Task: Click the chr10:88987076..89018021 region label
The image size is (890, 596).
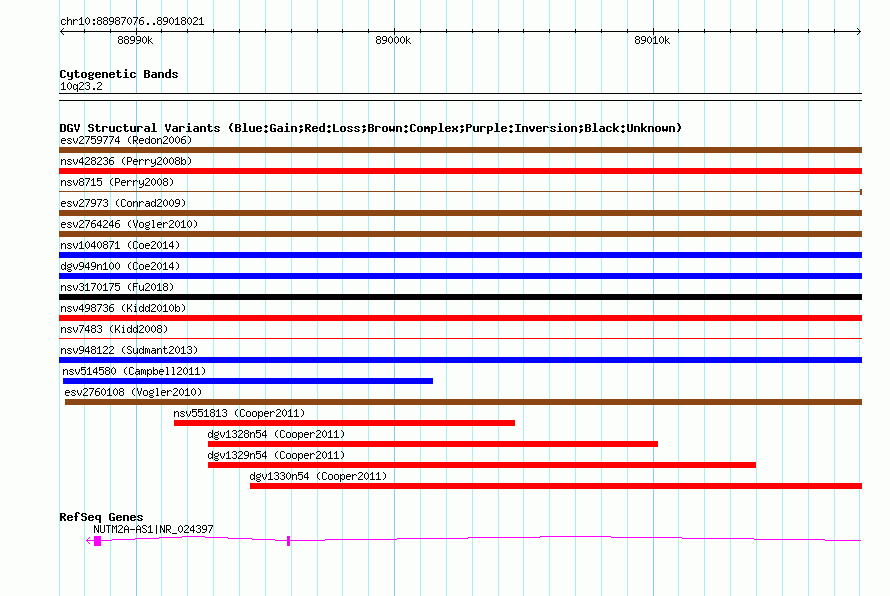Action: pyautogui.click(x=132, y=21)
